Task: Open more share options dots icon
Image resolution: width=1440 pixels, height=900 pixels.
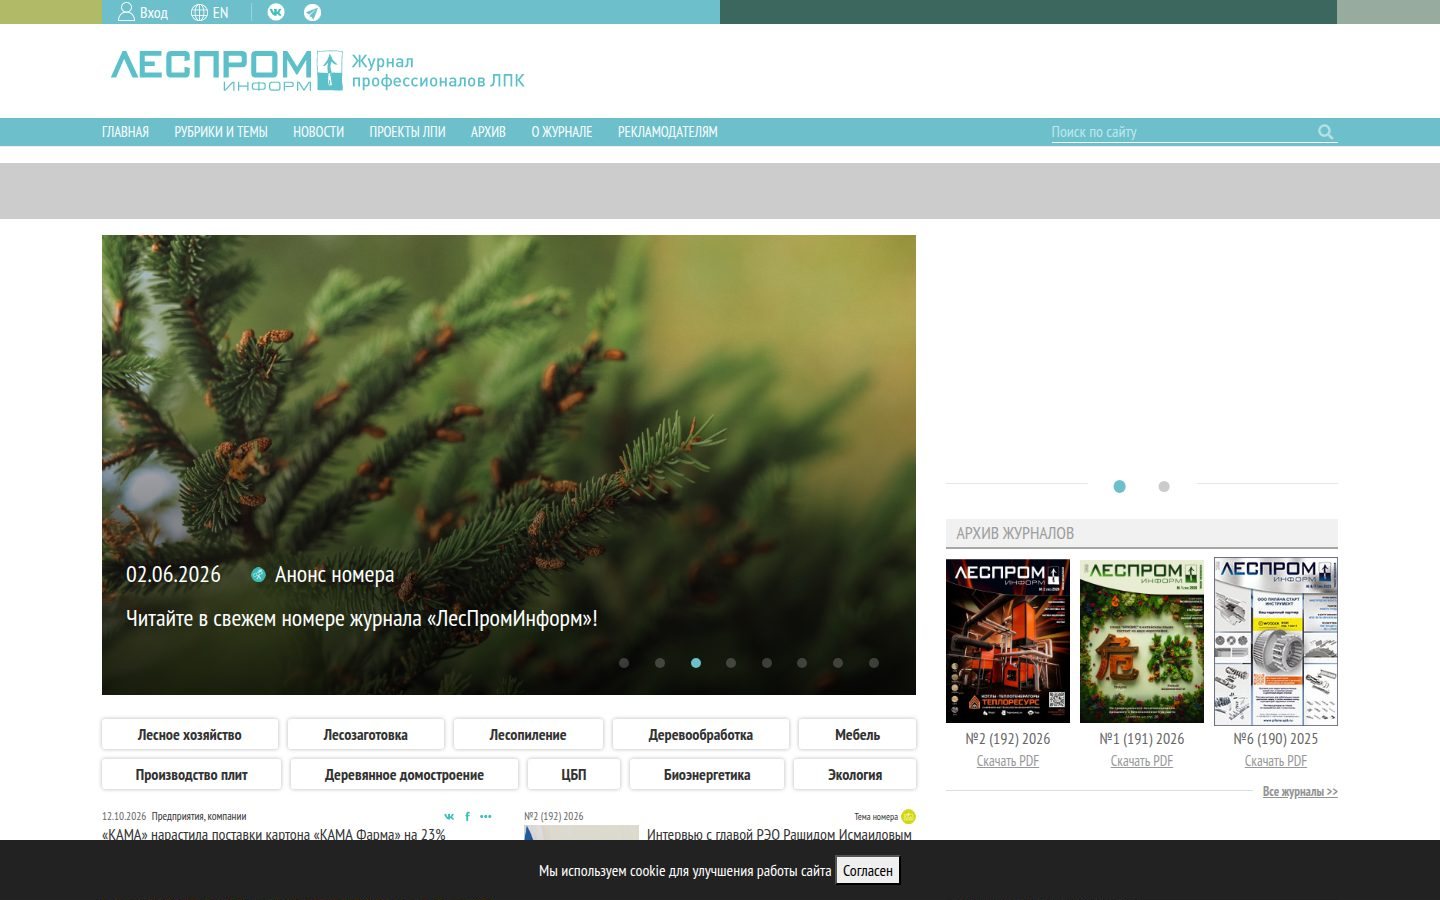Action: (x=486, y=817)
